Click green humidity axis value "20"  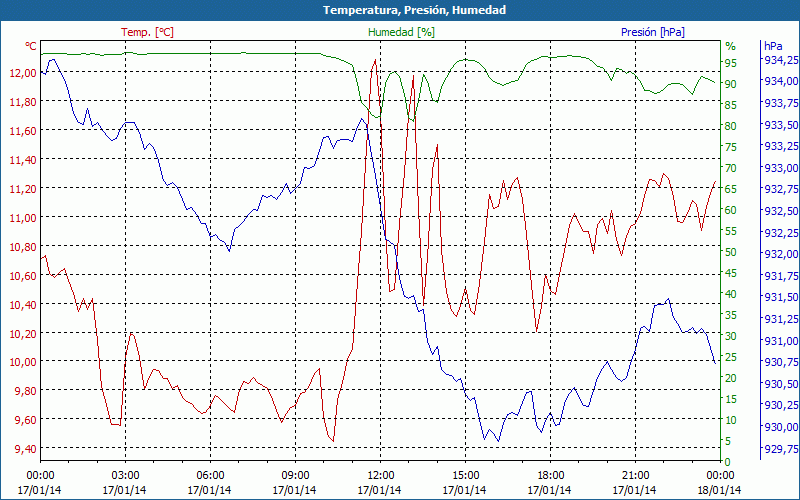tap(731, 378)
